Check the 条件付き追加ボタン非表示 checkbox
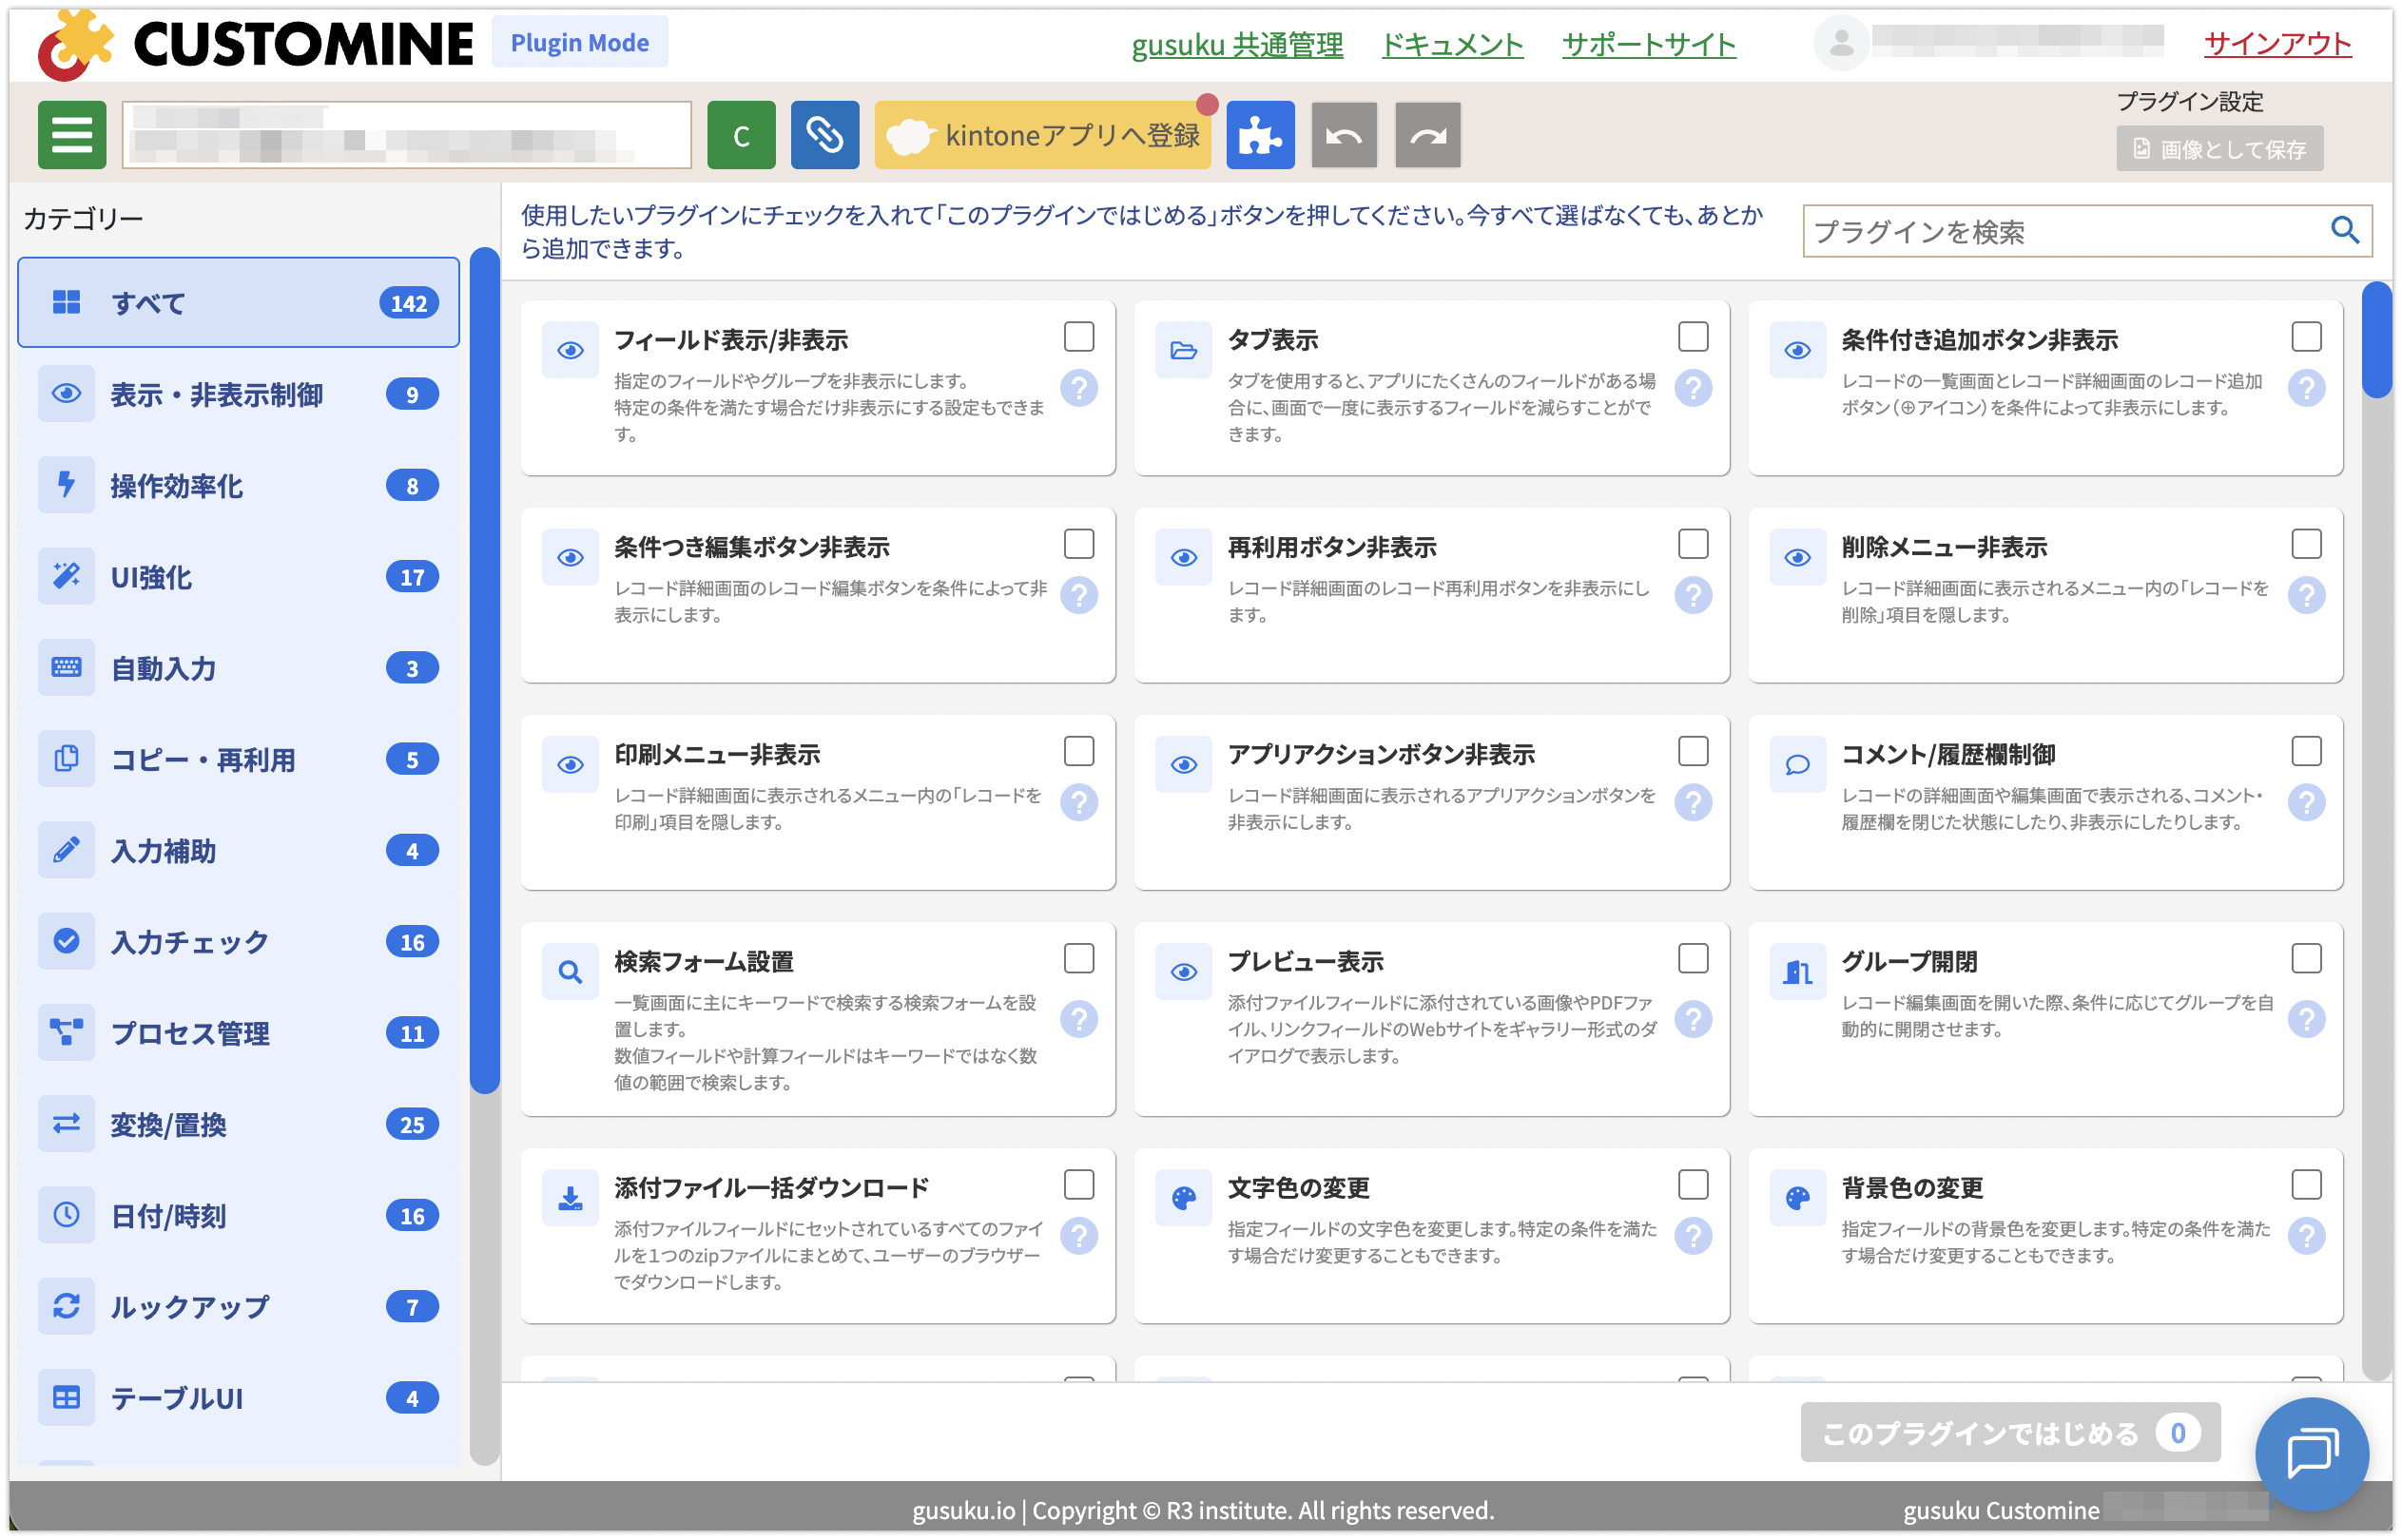Viewport: 2402px width, 1540px height. pyautogui.click(x=2306, y=337)
